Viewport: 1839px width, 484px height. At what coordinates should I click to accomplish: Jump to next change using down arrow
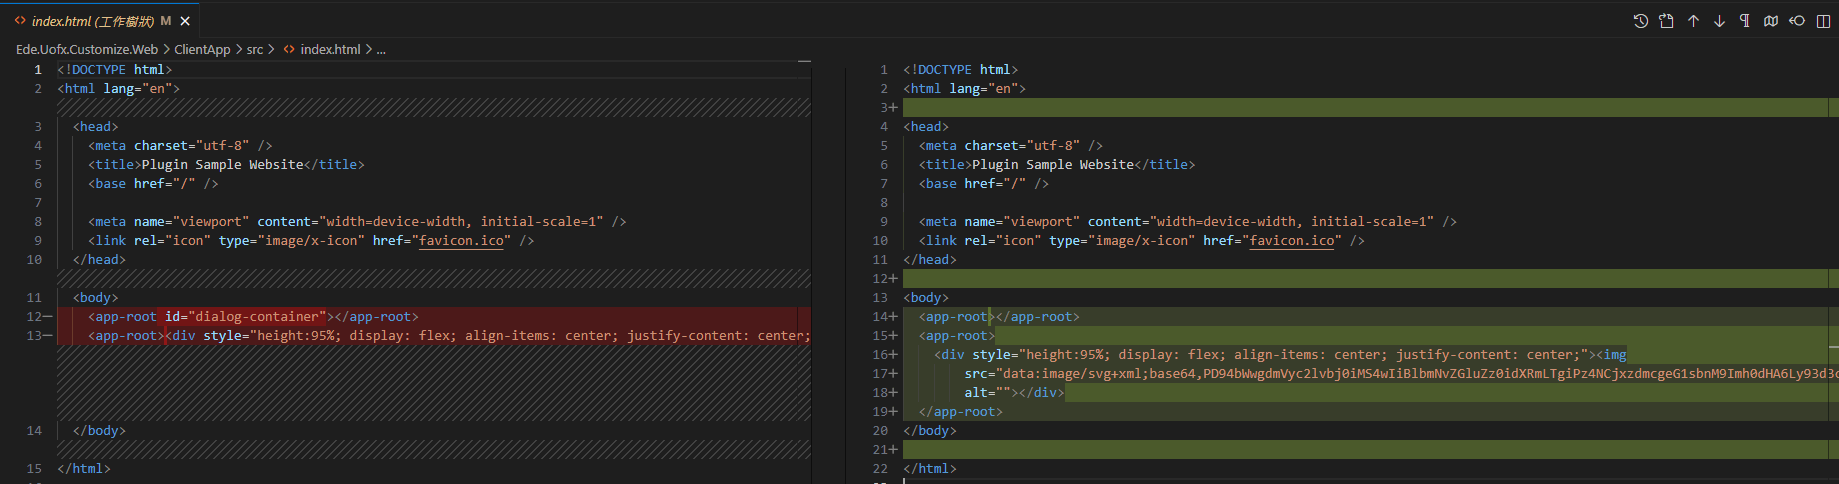[x=1719, y=21]
